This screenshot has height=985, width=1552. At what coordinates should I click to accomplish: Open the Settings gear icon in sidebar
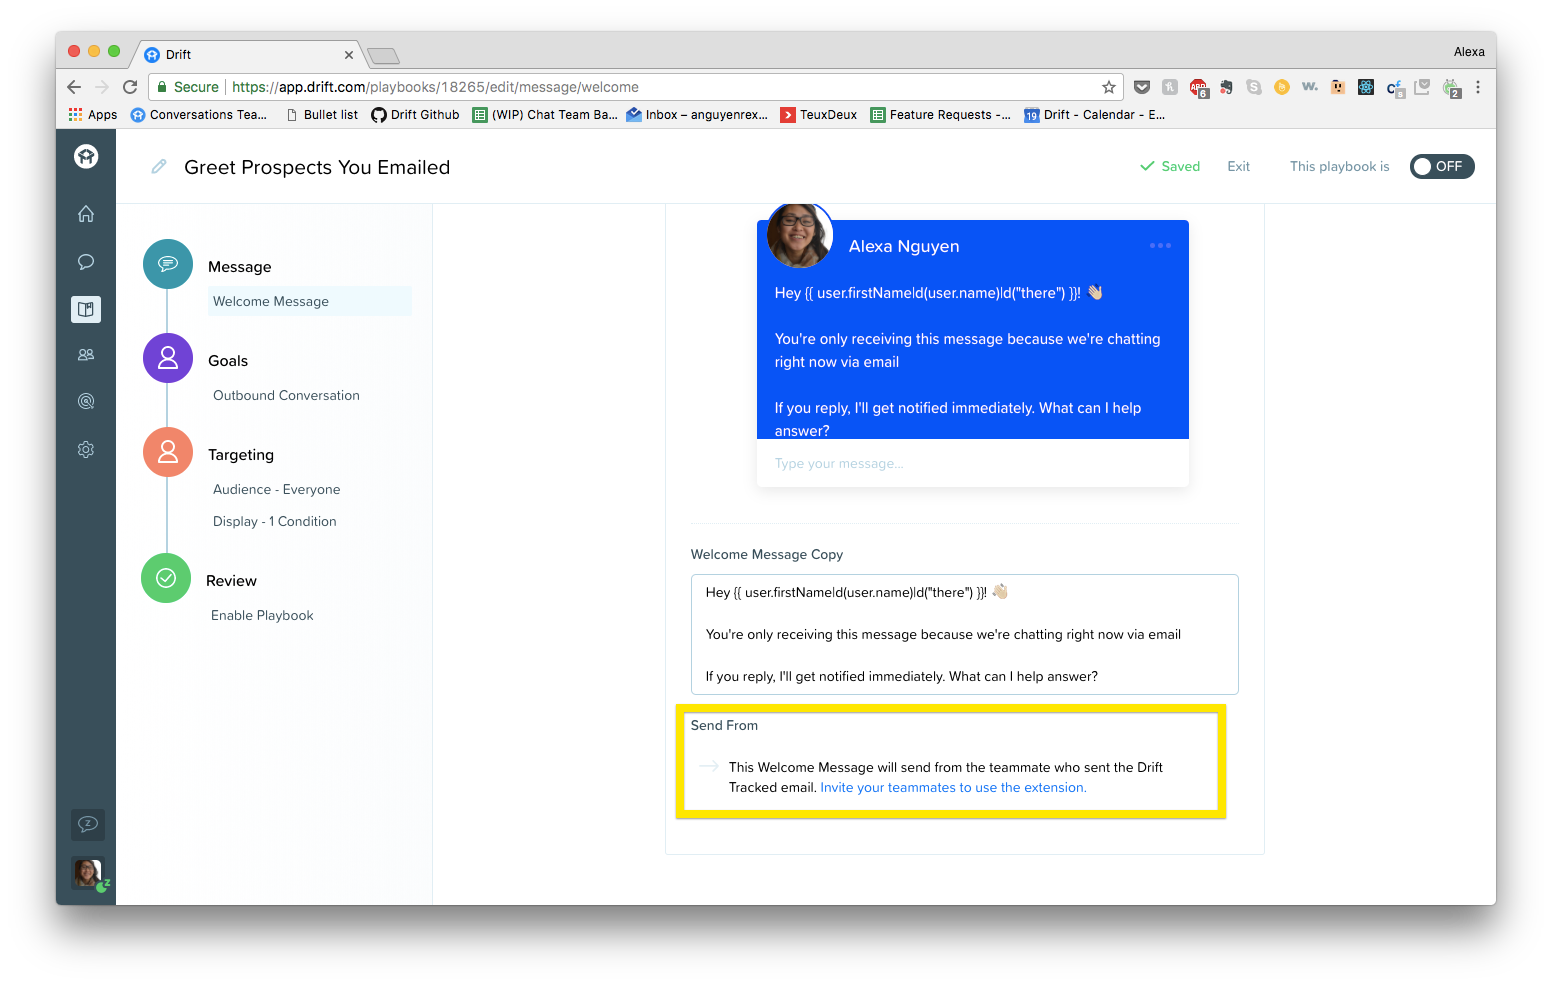point(86,450)
